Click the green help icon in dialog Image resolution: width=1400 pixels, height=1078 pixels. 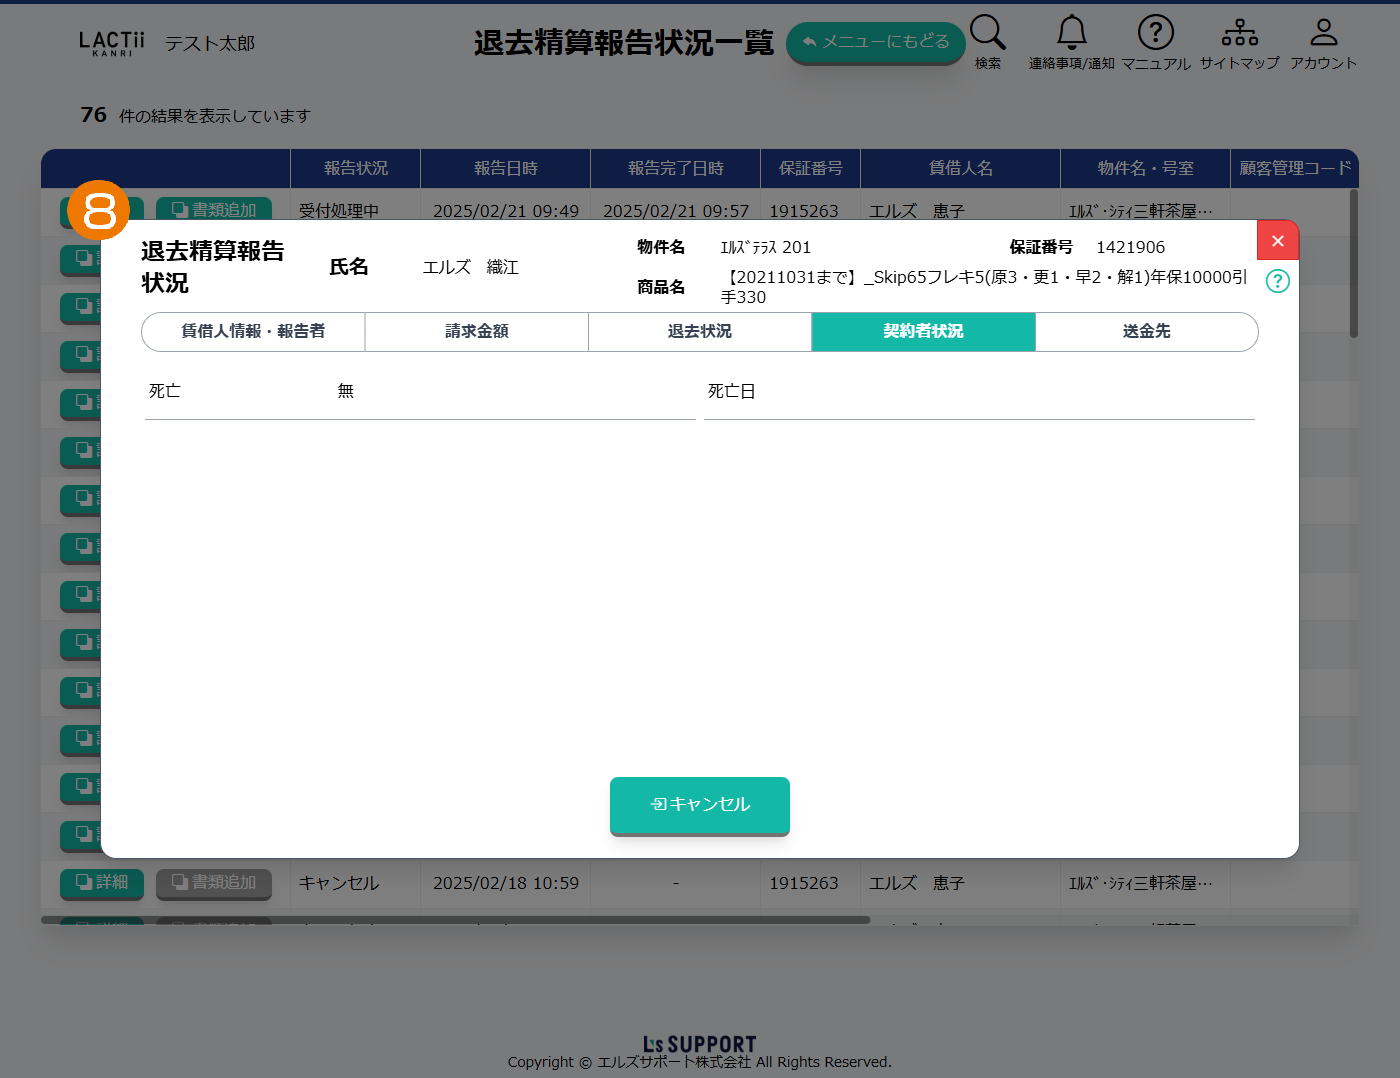point(1277,281)
